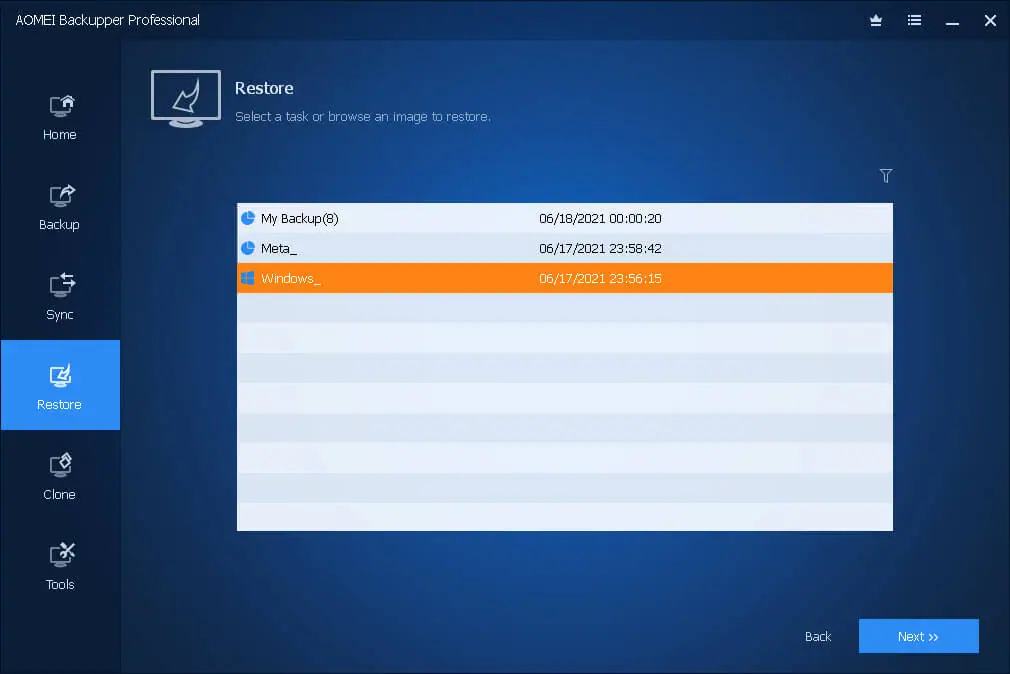Go to the Backup section
1010x674 pixels.
(60, 207)
